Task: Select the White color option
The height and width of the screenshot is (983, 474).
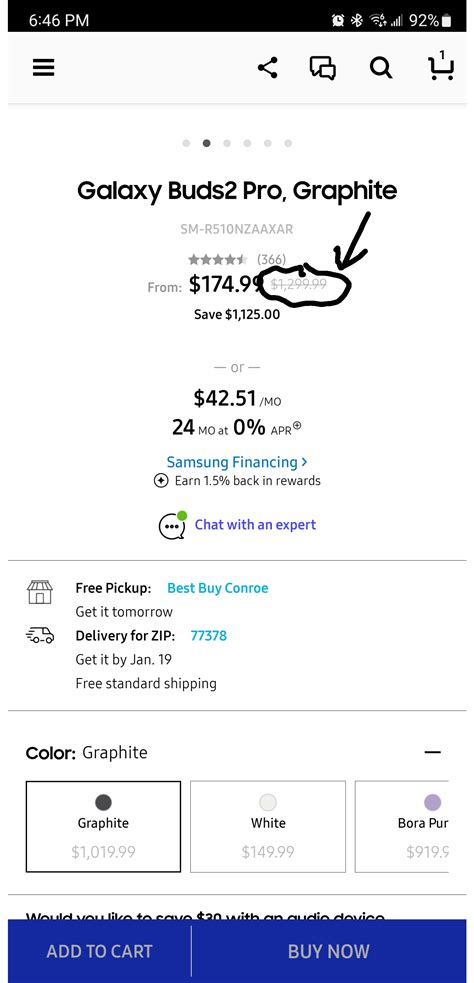Action: coord(268,826)
